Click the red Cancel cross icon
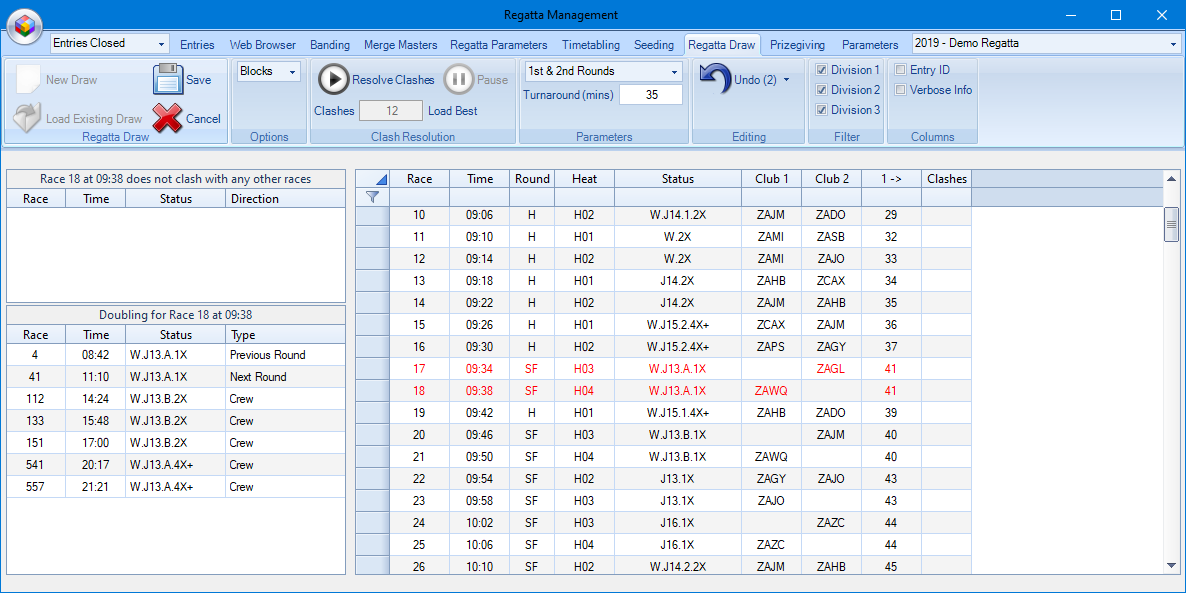Screen dimensions: 1186x593 point(169,117)
